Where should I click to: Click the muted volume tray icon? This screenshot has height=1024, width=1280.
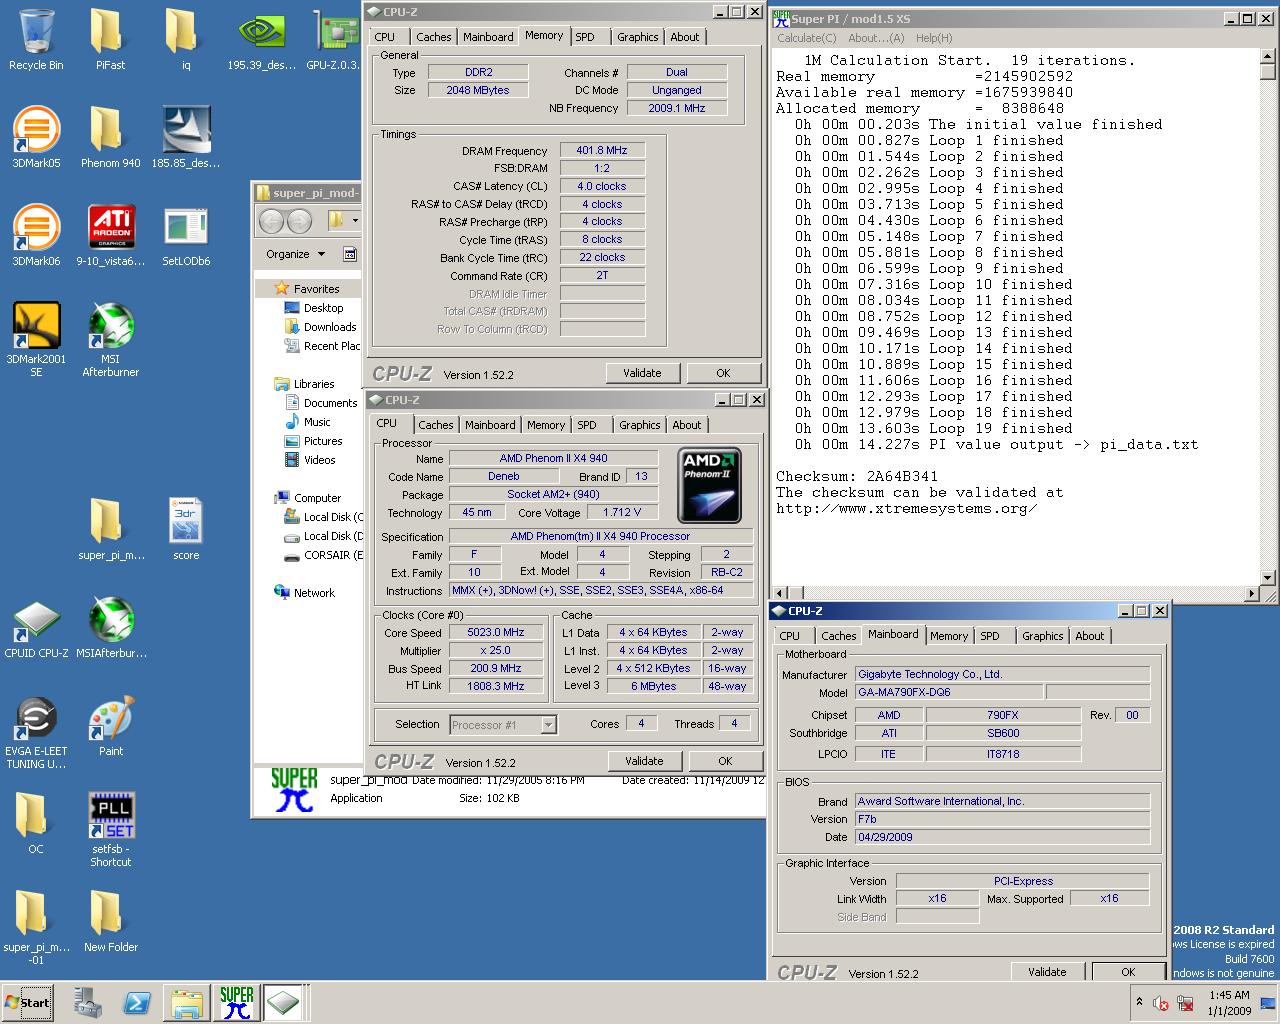[1161, 1003]
